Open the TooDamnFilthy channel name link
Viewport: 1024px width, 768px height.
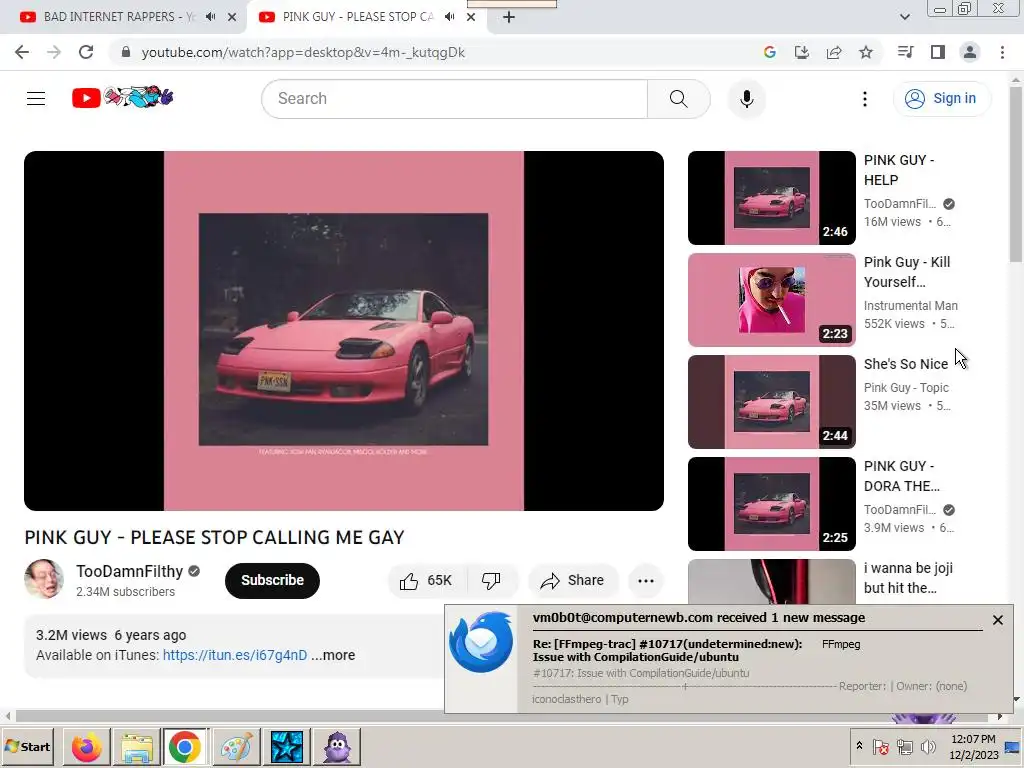click(129, 571)
